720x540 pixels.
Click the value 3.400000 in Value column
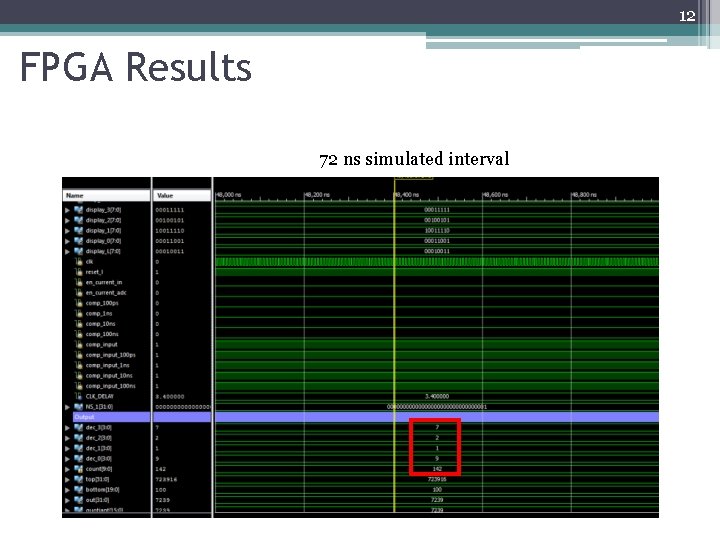pos(169,396)
